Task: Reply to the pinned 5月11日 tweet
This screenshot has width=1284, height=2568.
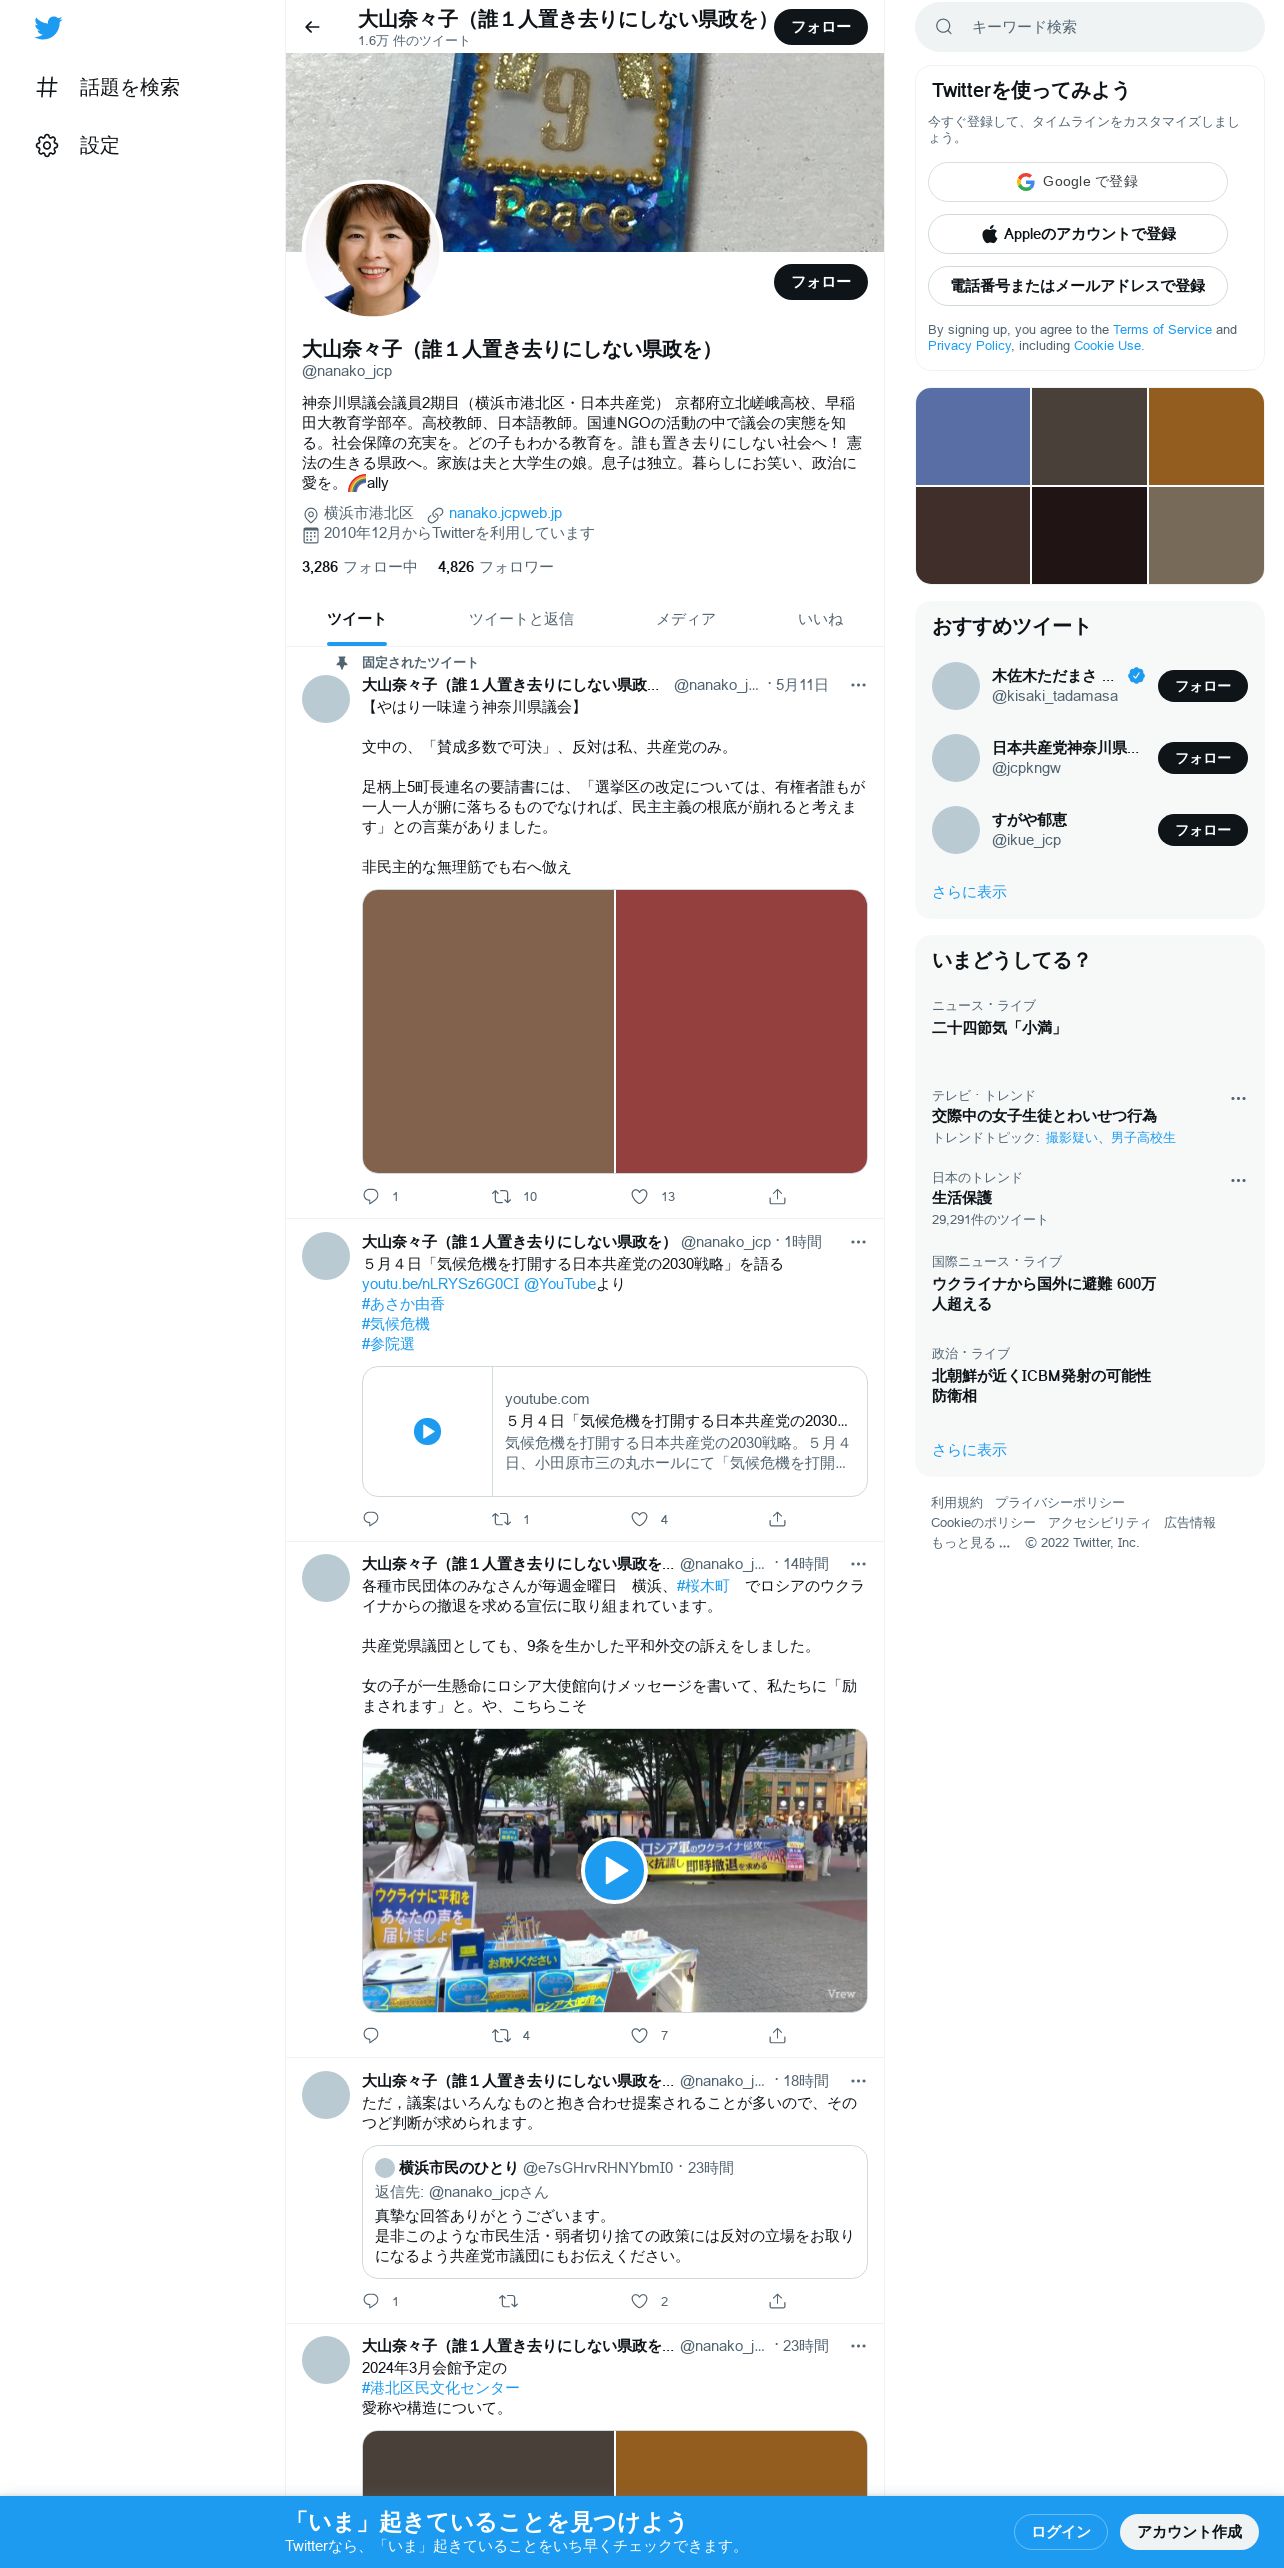Action: pos(371,1196)
